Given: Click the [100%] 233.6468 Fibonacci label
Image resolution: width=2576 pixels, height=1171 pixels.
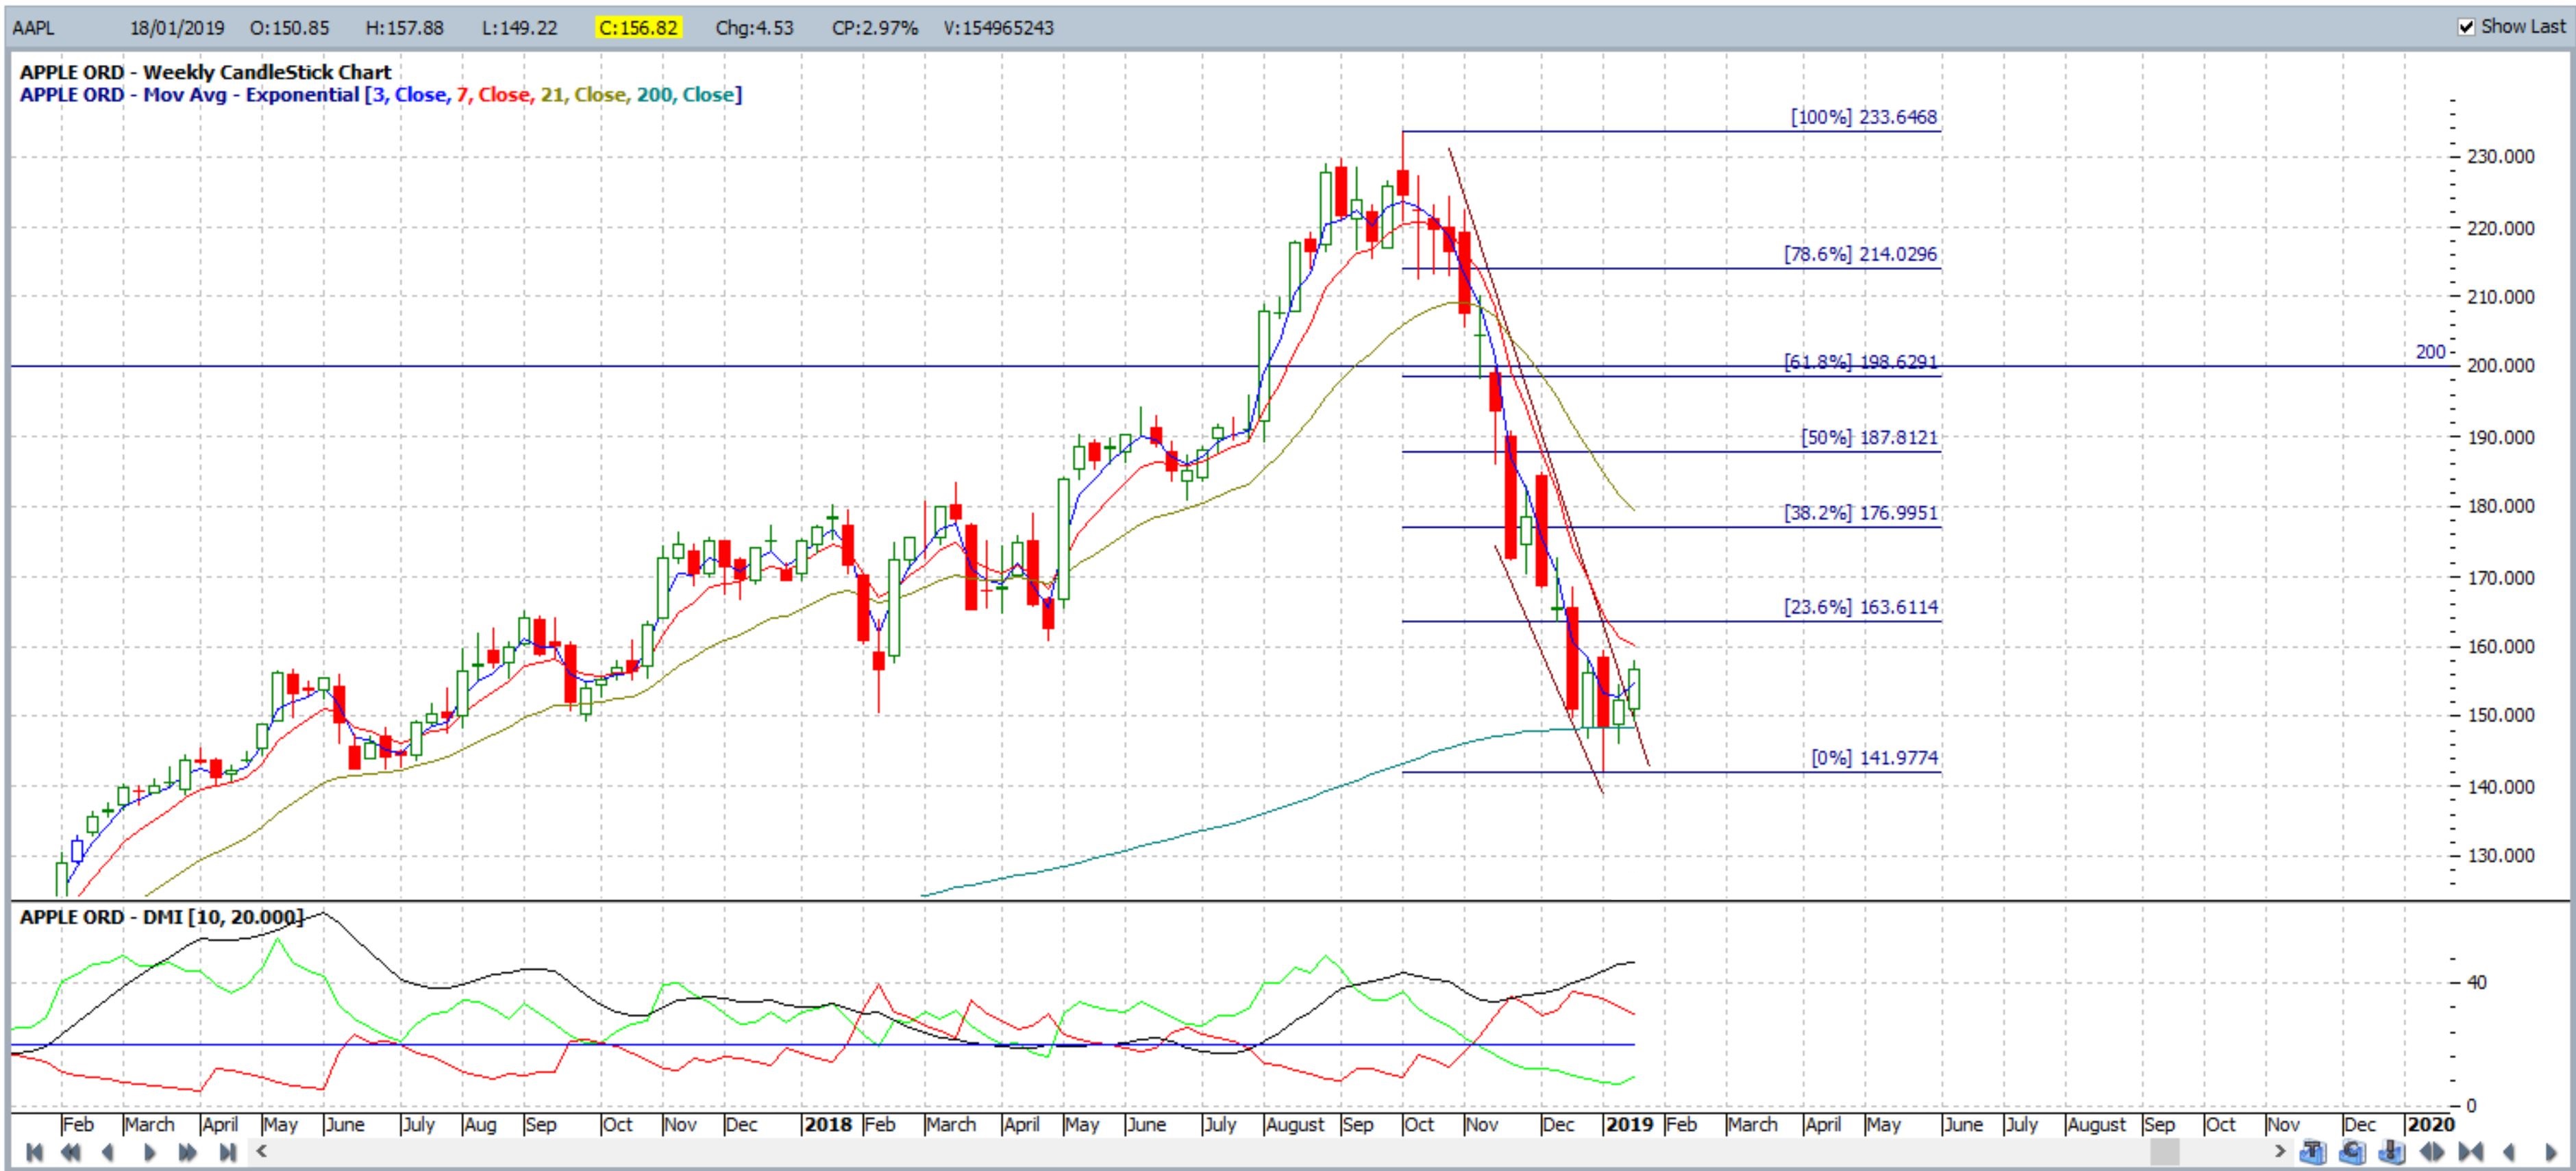Looking at the screenshot, I should (1863, 117).
